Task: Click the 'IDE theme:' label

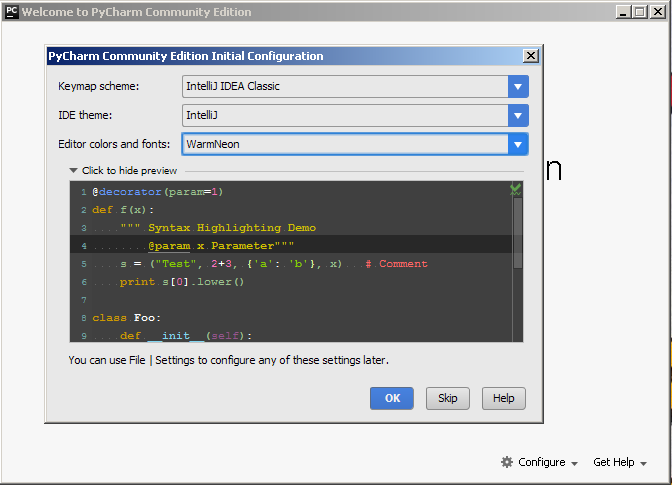Action: (x=85, y=115)
